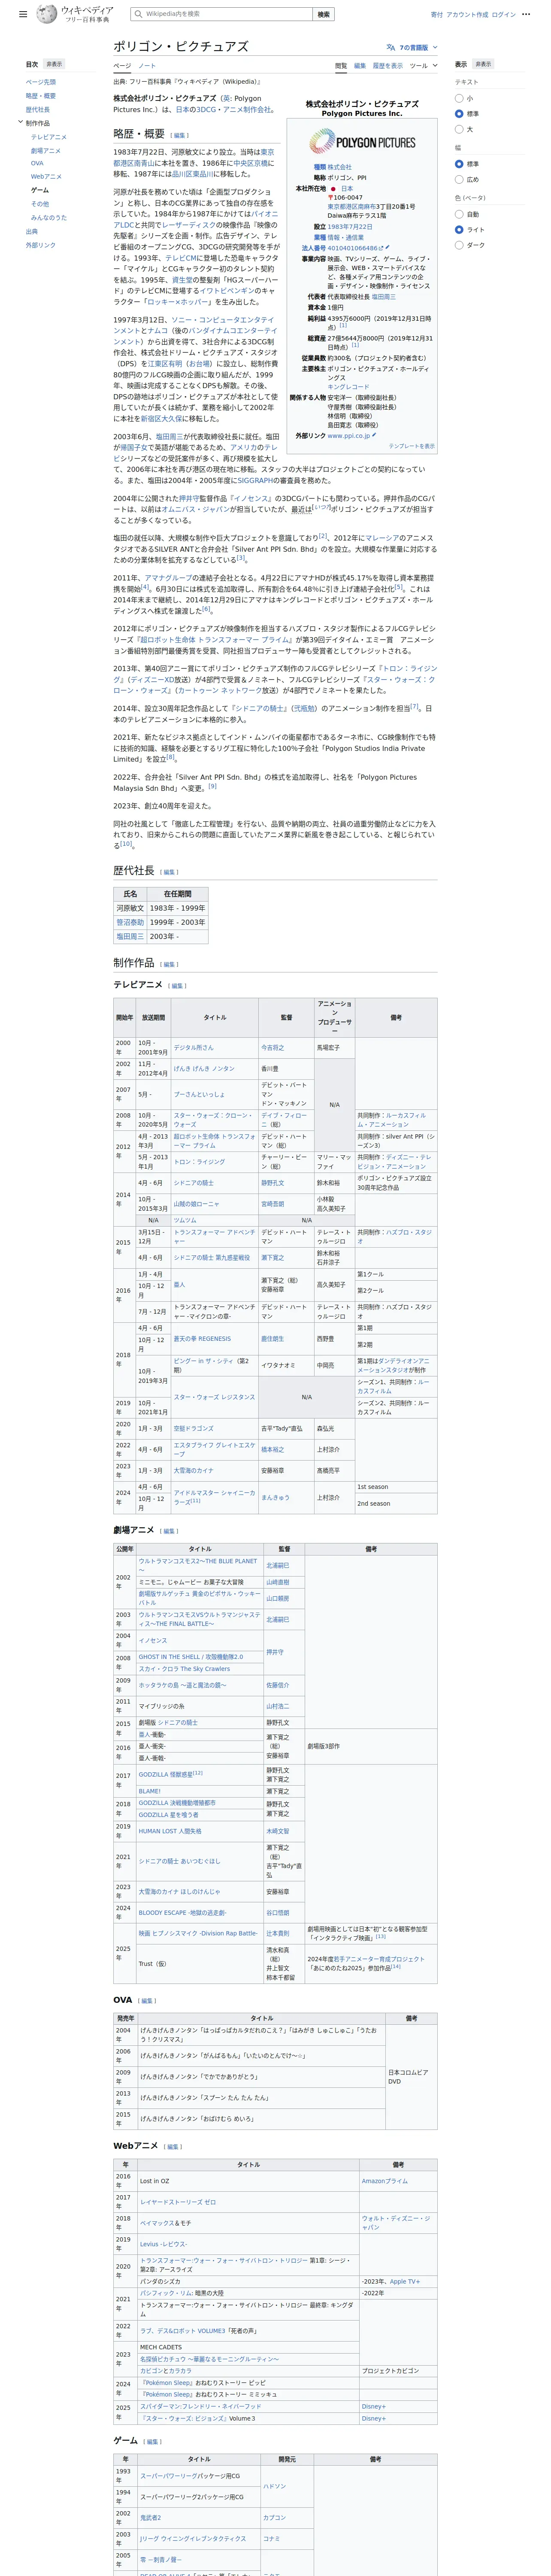Viewport: 551px width, 2576px height.
Task: Click the postal mark icon before 106-0047
Action: tap(330, 198)
